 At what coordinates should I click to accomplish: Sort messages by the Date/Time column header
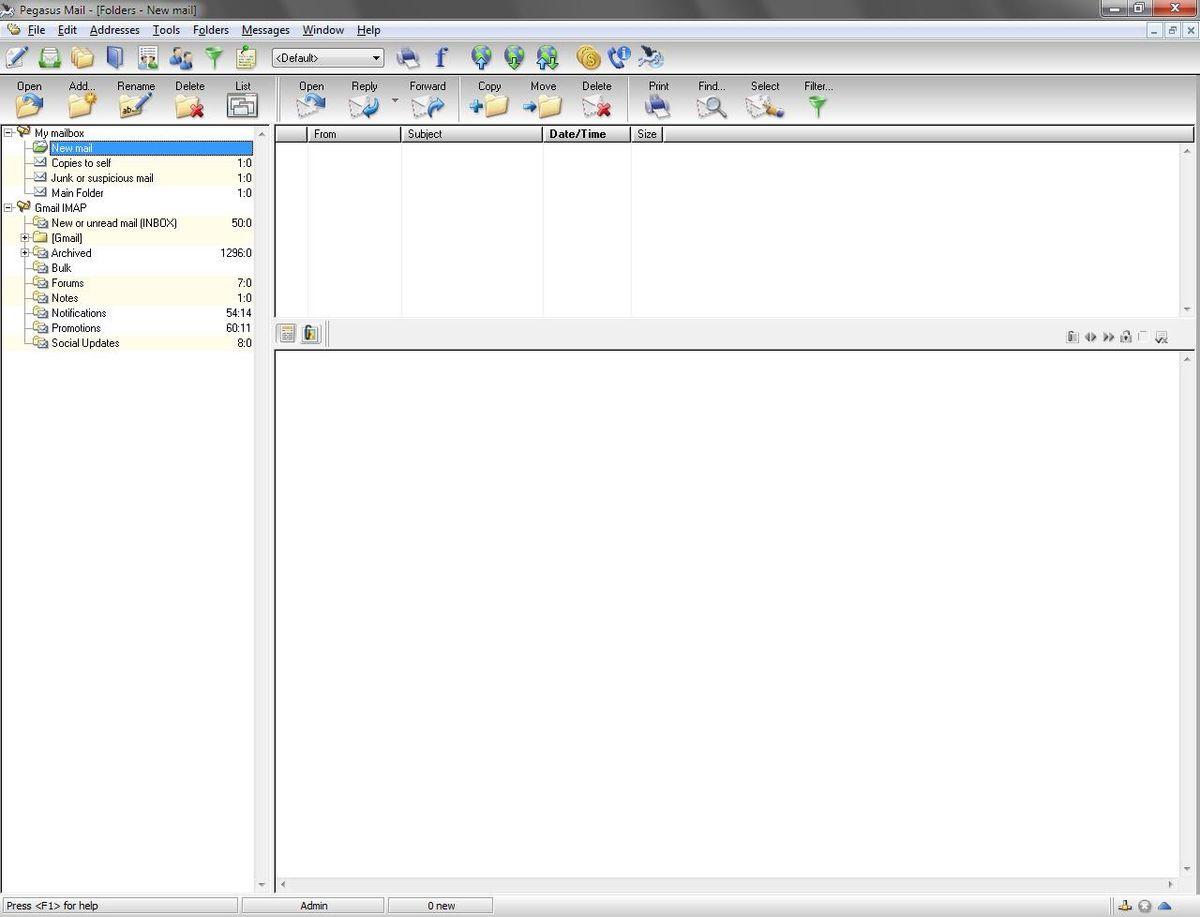[x=587, y=134]
